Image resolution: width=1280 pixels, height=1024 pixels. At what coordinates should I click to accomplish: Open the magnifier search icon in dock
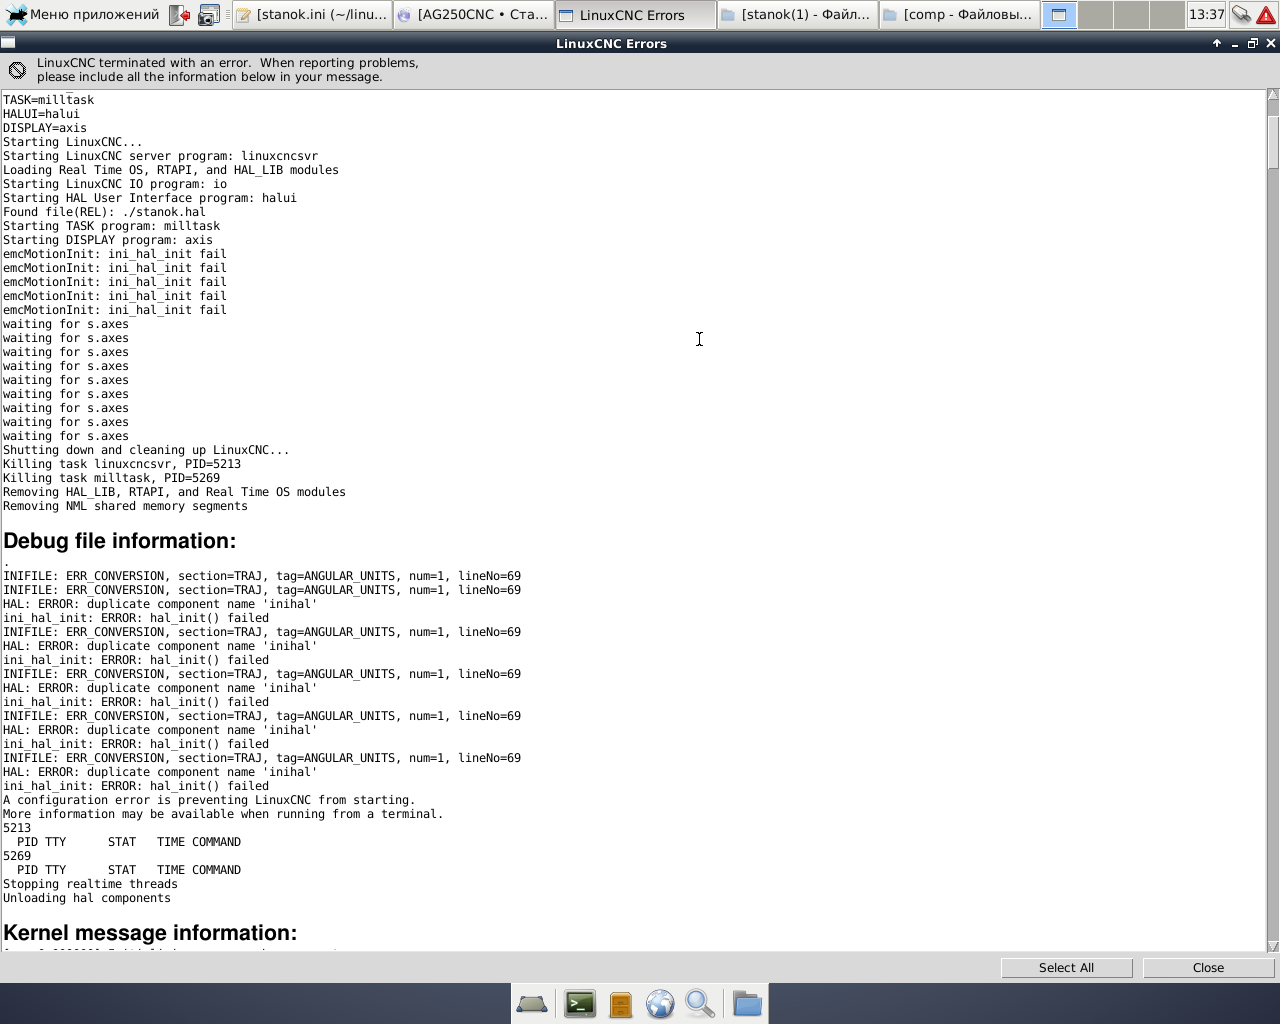pyautogui.click(x=700, y=1004)
